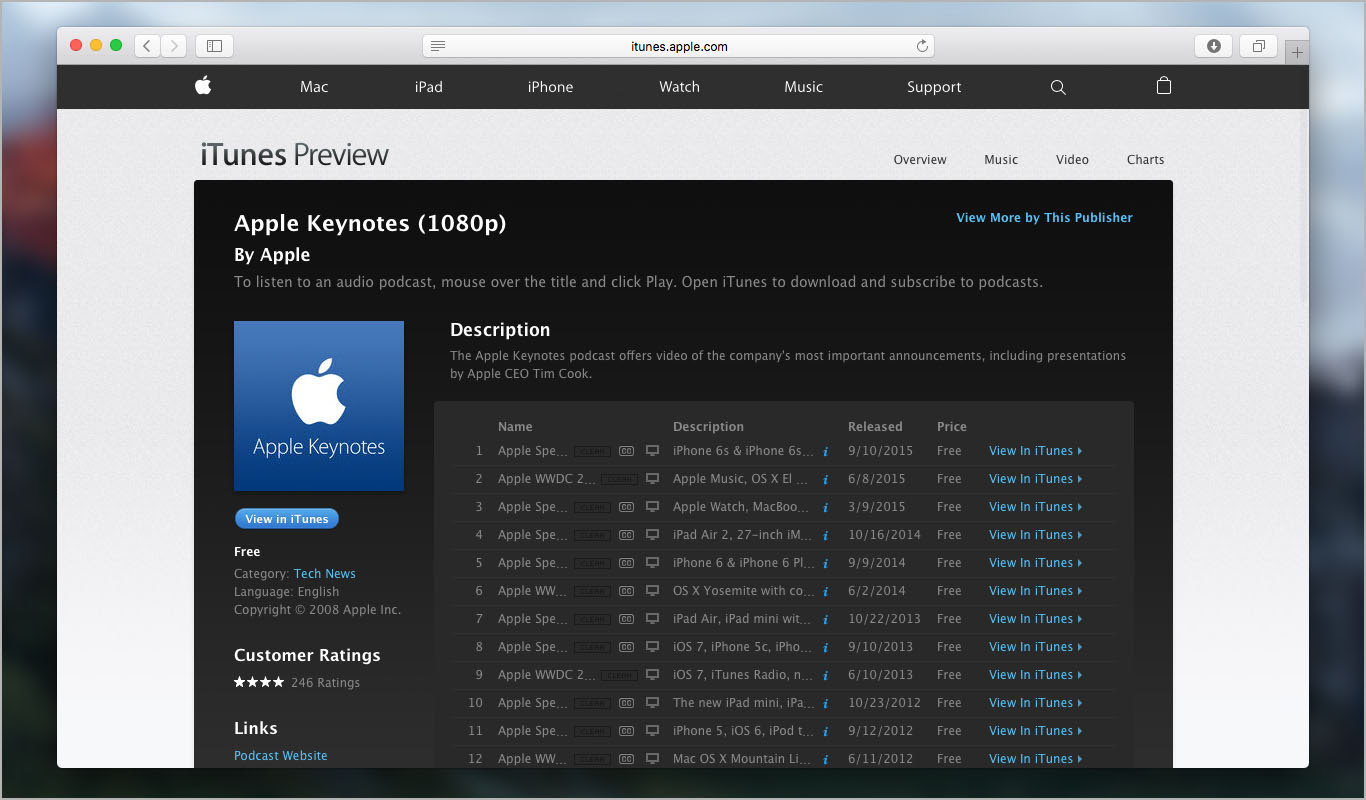Click the video monitor icon in row 11
This screenshot has width=1366, height=800.
(x=653, y=731)
